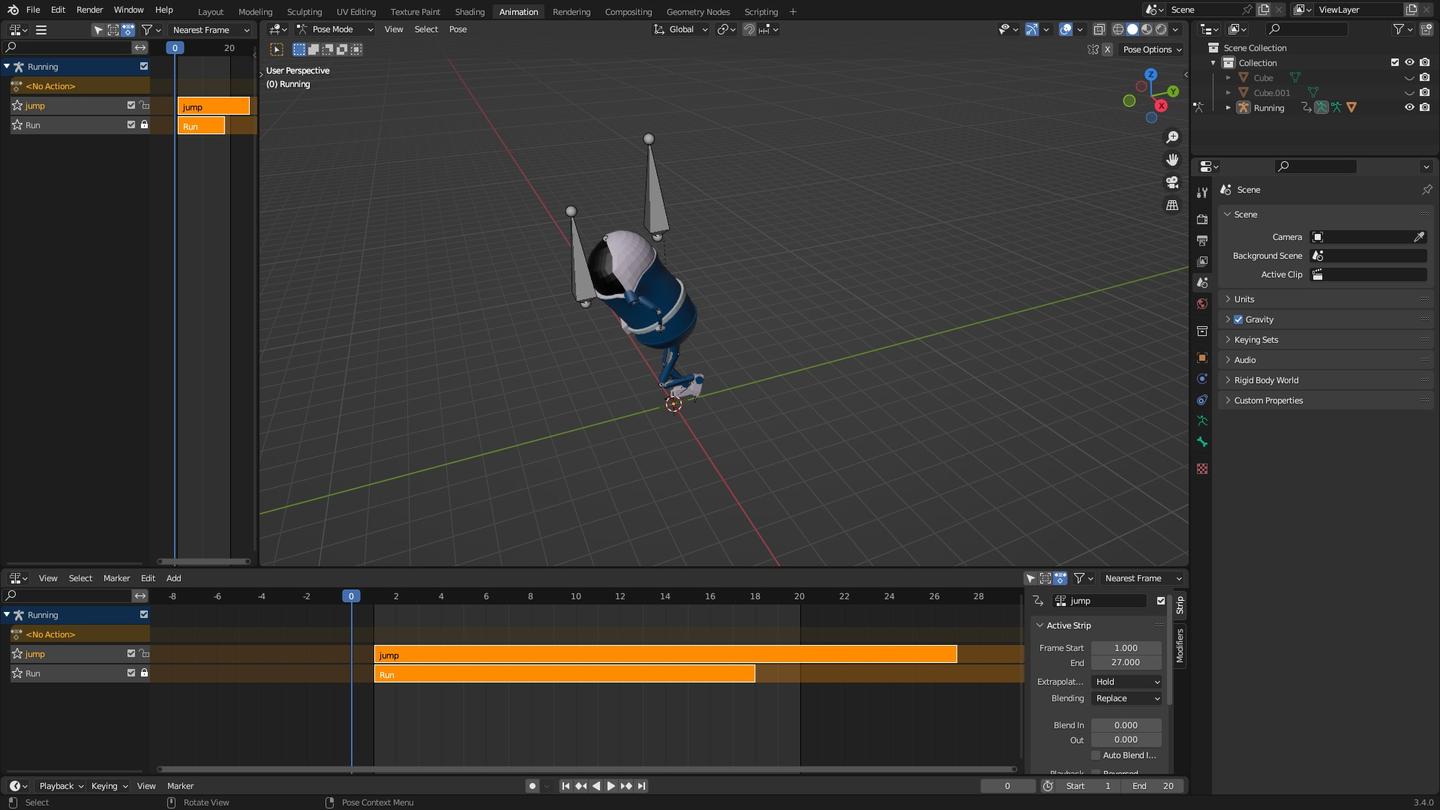
Task: Hide the Running object with eye icon
Action: click(1410, 107)
